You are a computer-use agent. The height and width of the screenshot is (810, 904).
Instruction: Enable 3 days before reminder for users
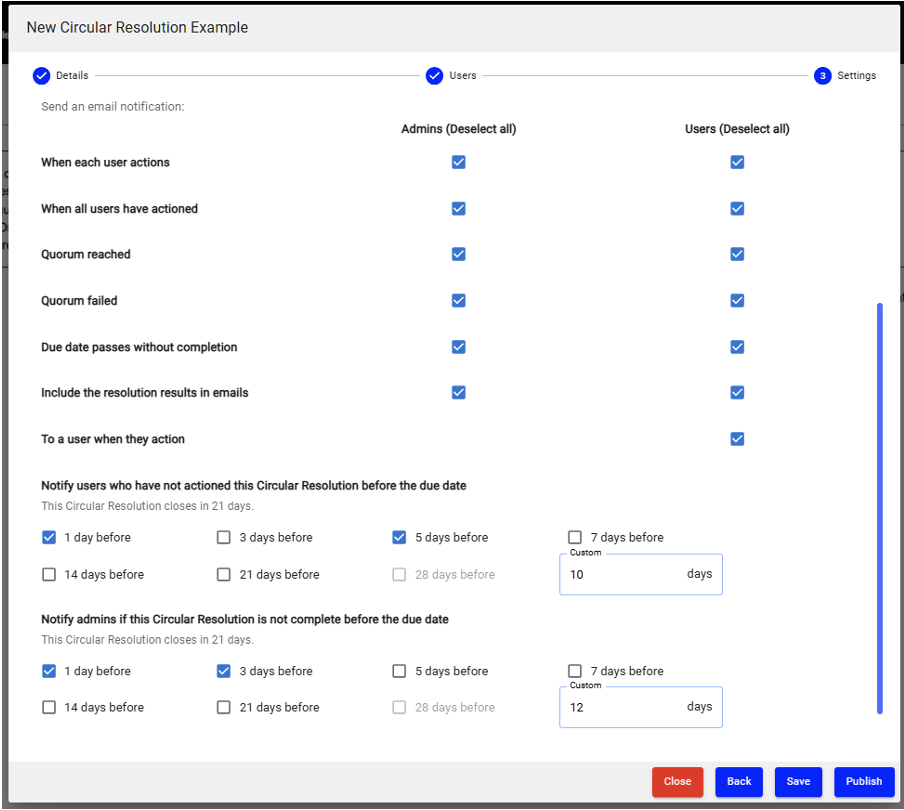[224, 537]
